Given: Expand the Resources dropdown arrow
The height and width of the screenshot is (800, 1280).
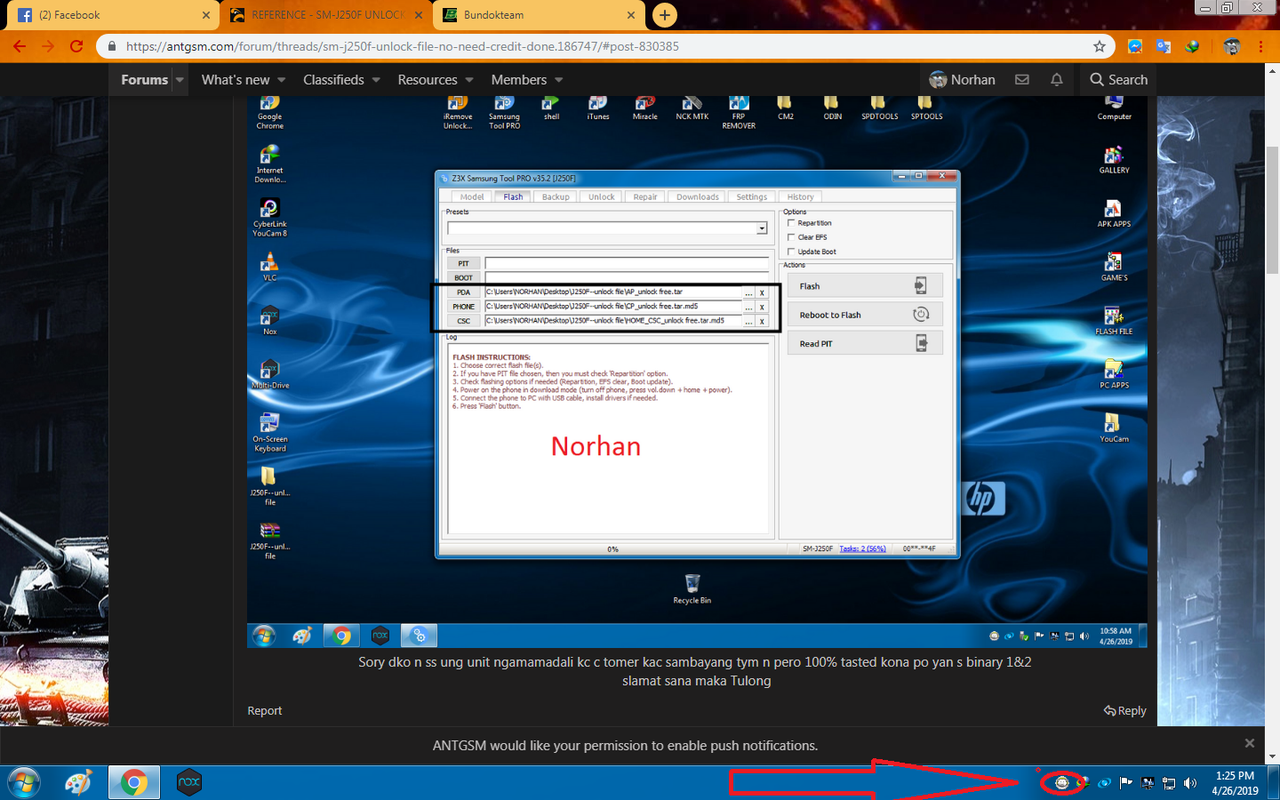Looking at the screenshot, I should (468, 80).
